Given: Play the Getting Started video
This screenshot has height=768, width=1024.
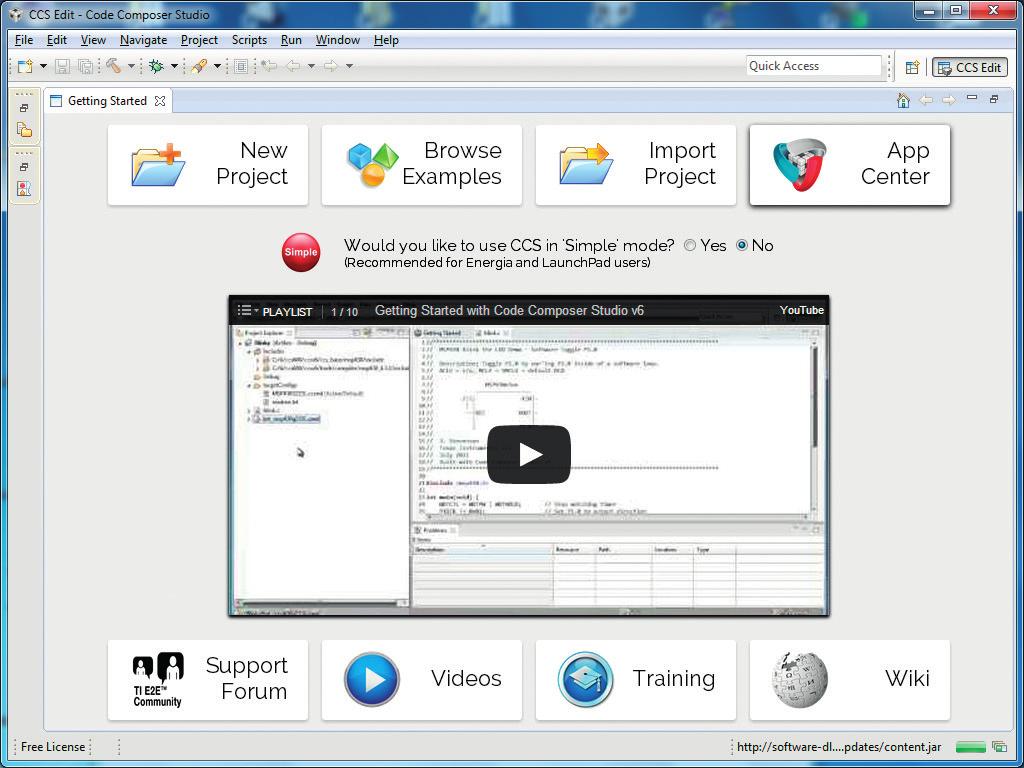Looking at the screenshot, I should 529,455.
